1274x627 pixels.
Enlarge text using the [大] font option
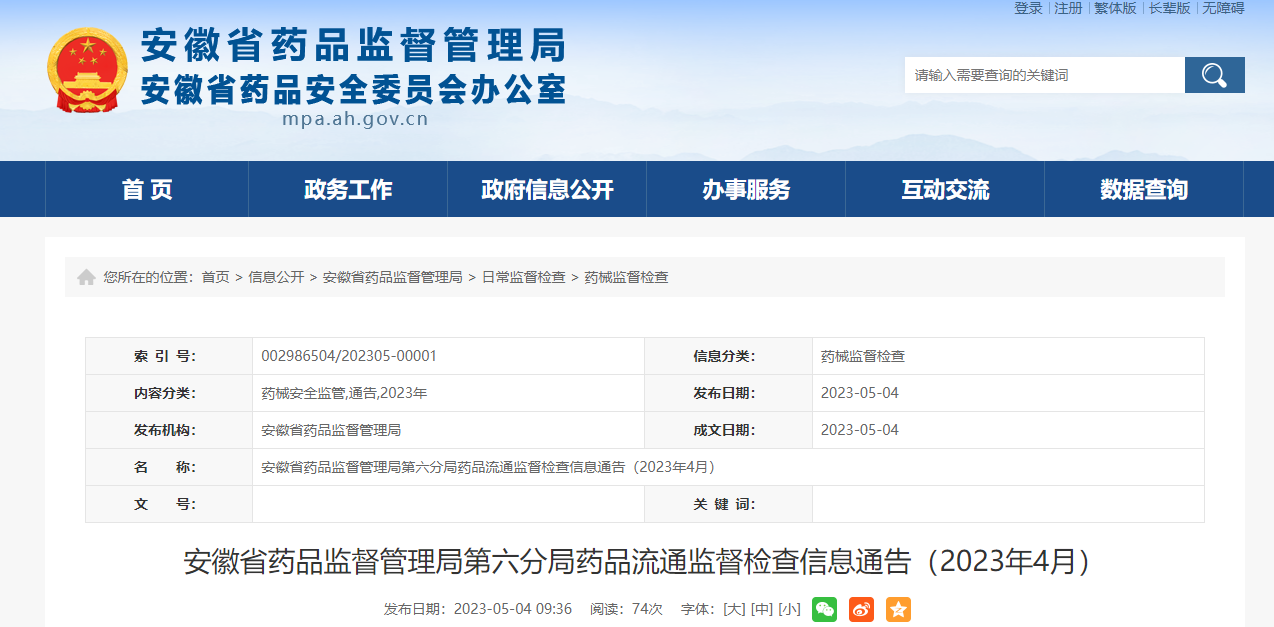click(x=736, y=609)
